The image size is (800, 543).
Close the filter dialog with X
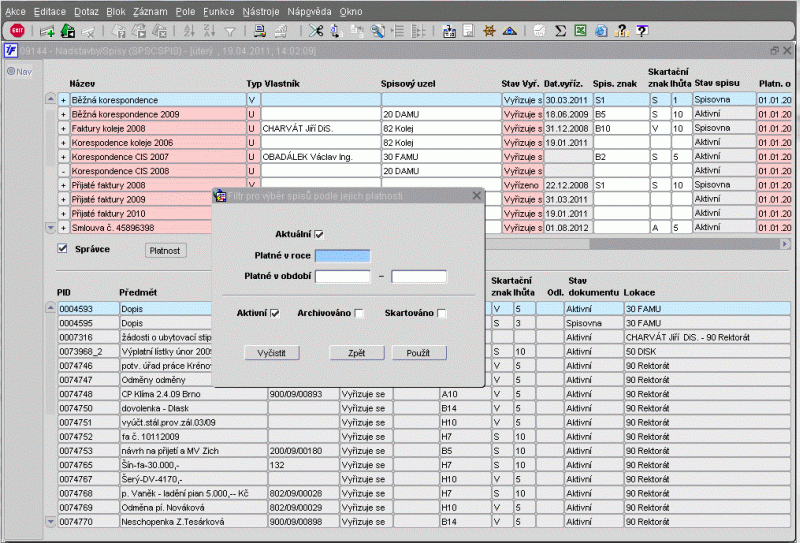[x=477, y=195]
